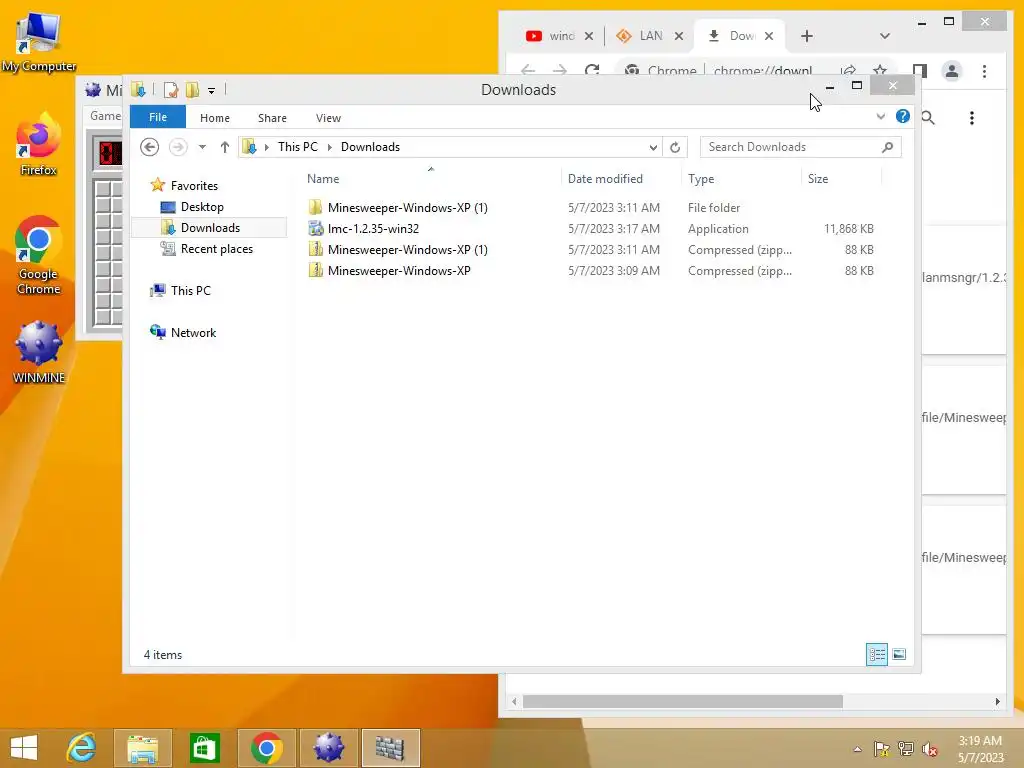Image resolution: width=1024 pixels, height=768 pixels.
Task: Open the File ribbon tab
Action: coord(158,117)
